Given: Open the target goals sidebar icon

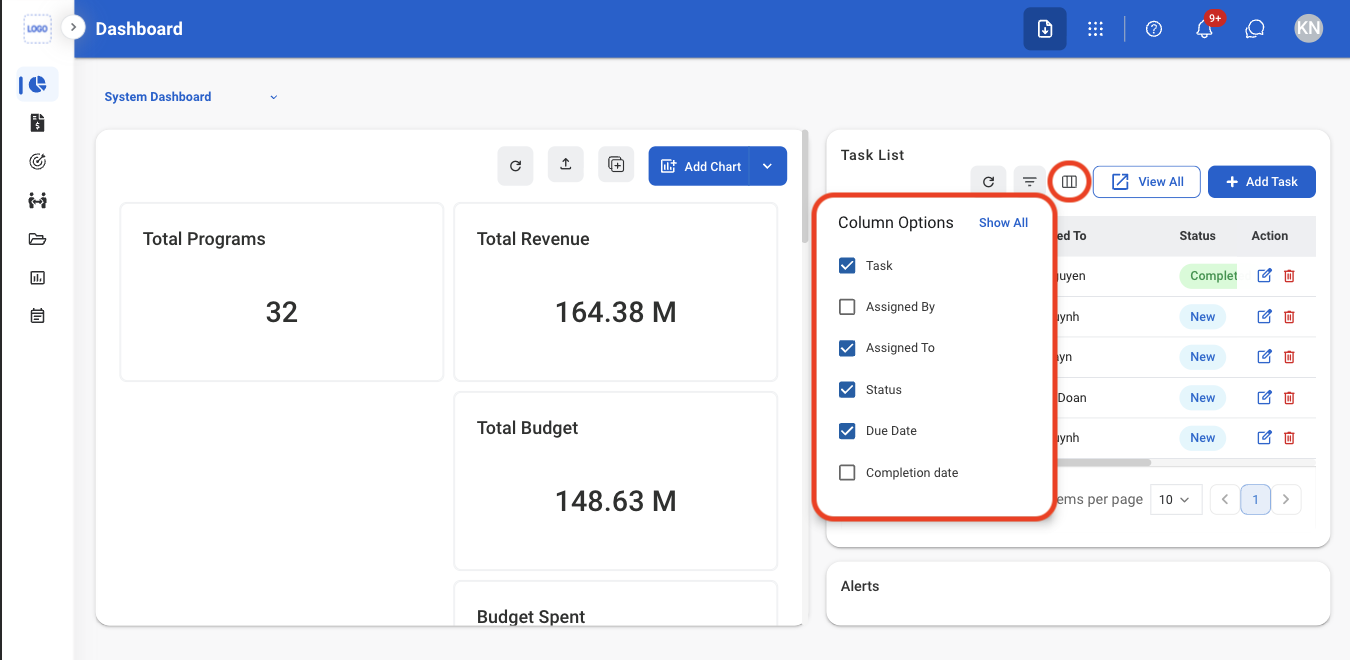Looking at the screenshot, I should [x=38, y=161].
